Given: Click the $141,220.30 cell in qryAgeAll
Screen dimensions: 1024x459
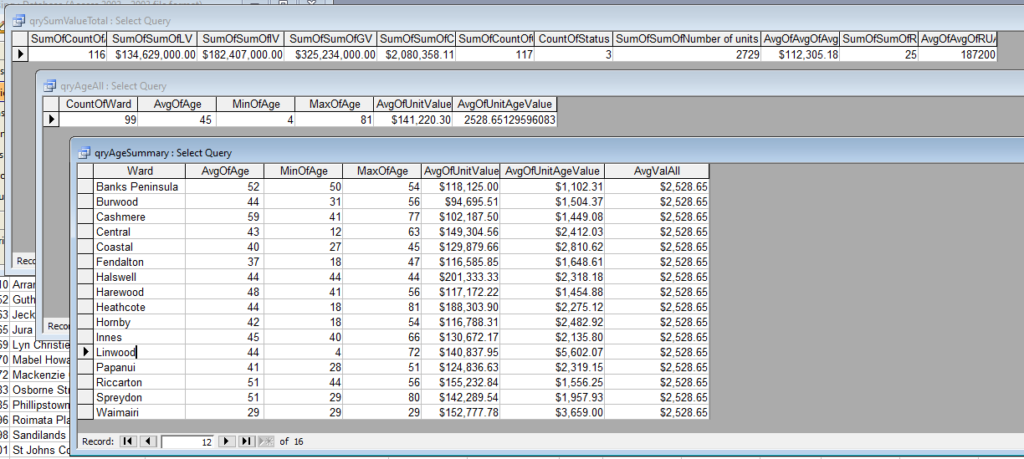Looking at the screenshot, I should (413, 119).
